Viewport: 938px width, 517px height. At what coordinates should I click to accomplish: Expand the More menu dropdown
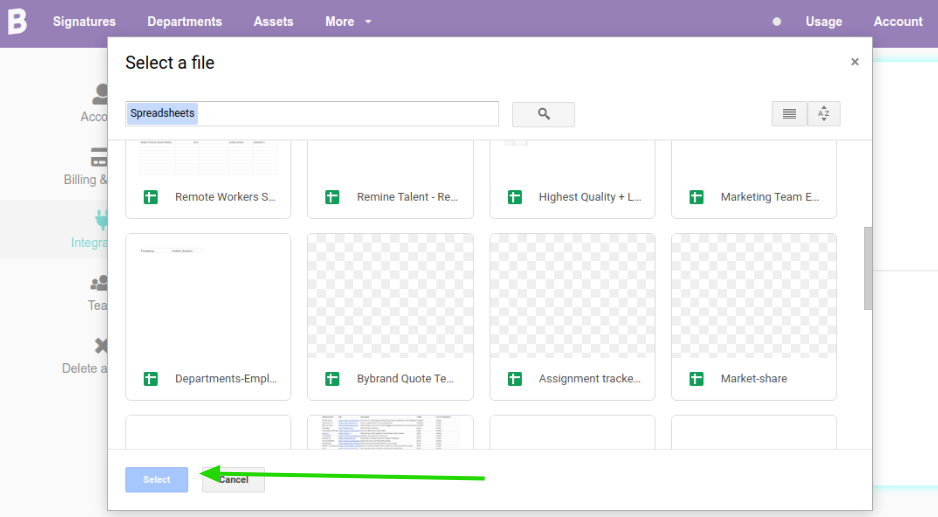[x=347, y=21]
